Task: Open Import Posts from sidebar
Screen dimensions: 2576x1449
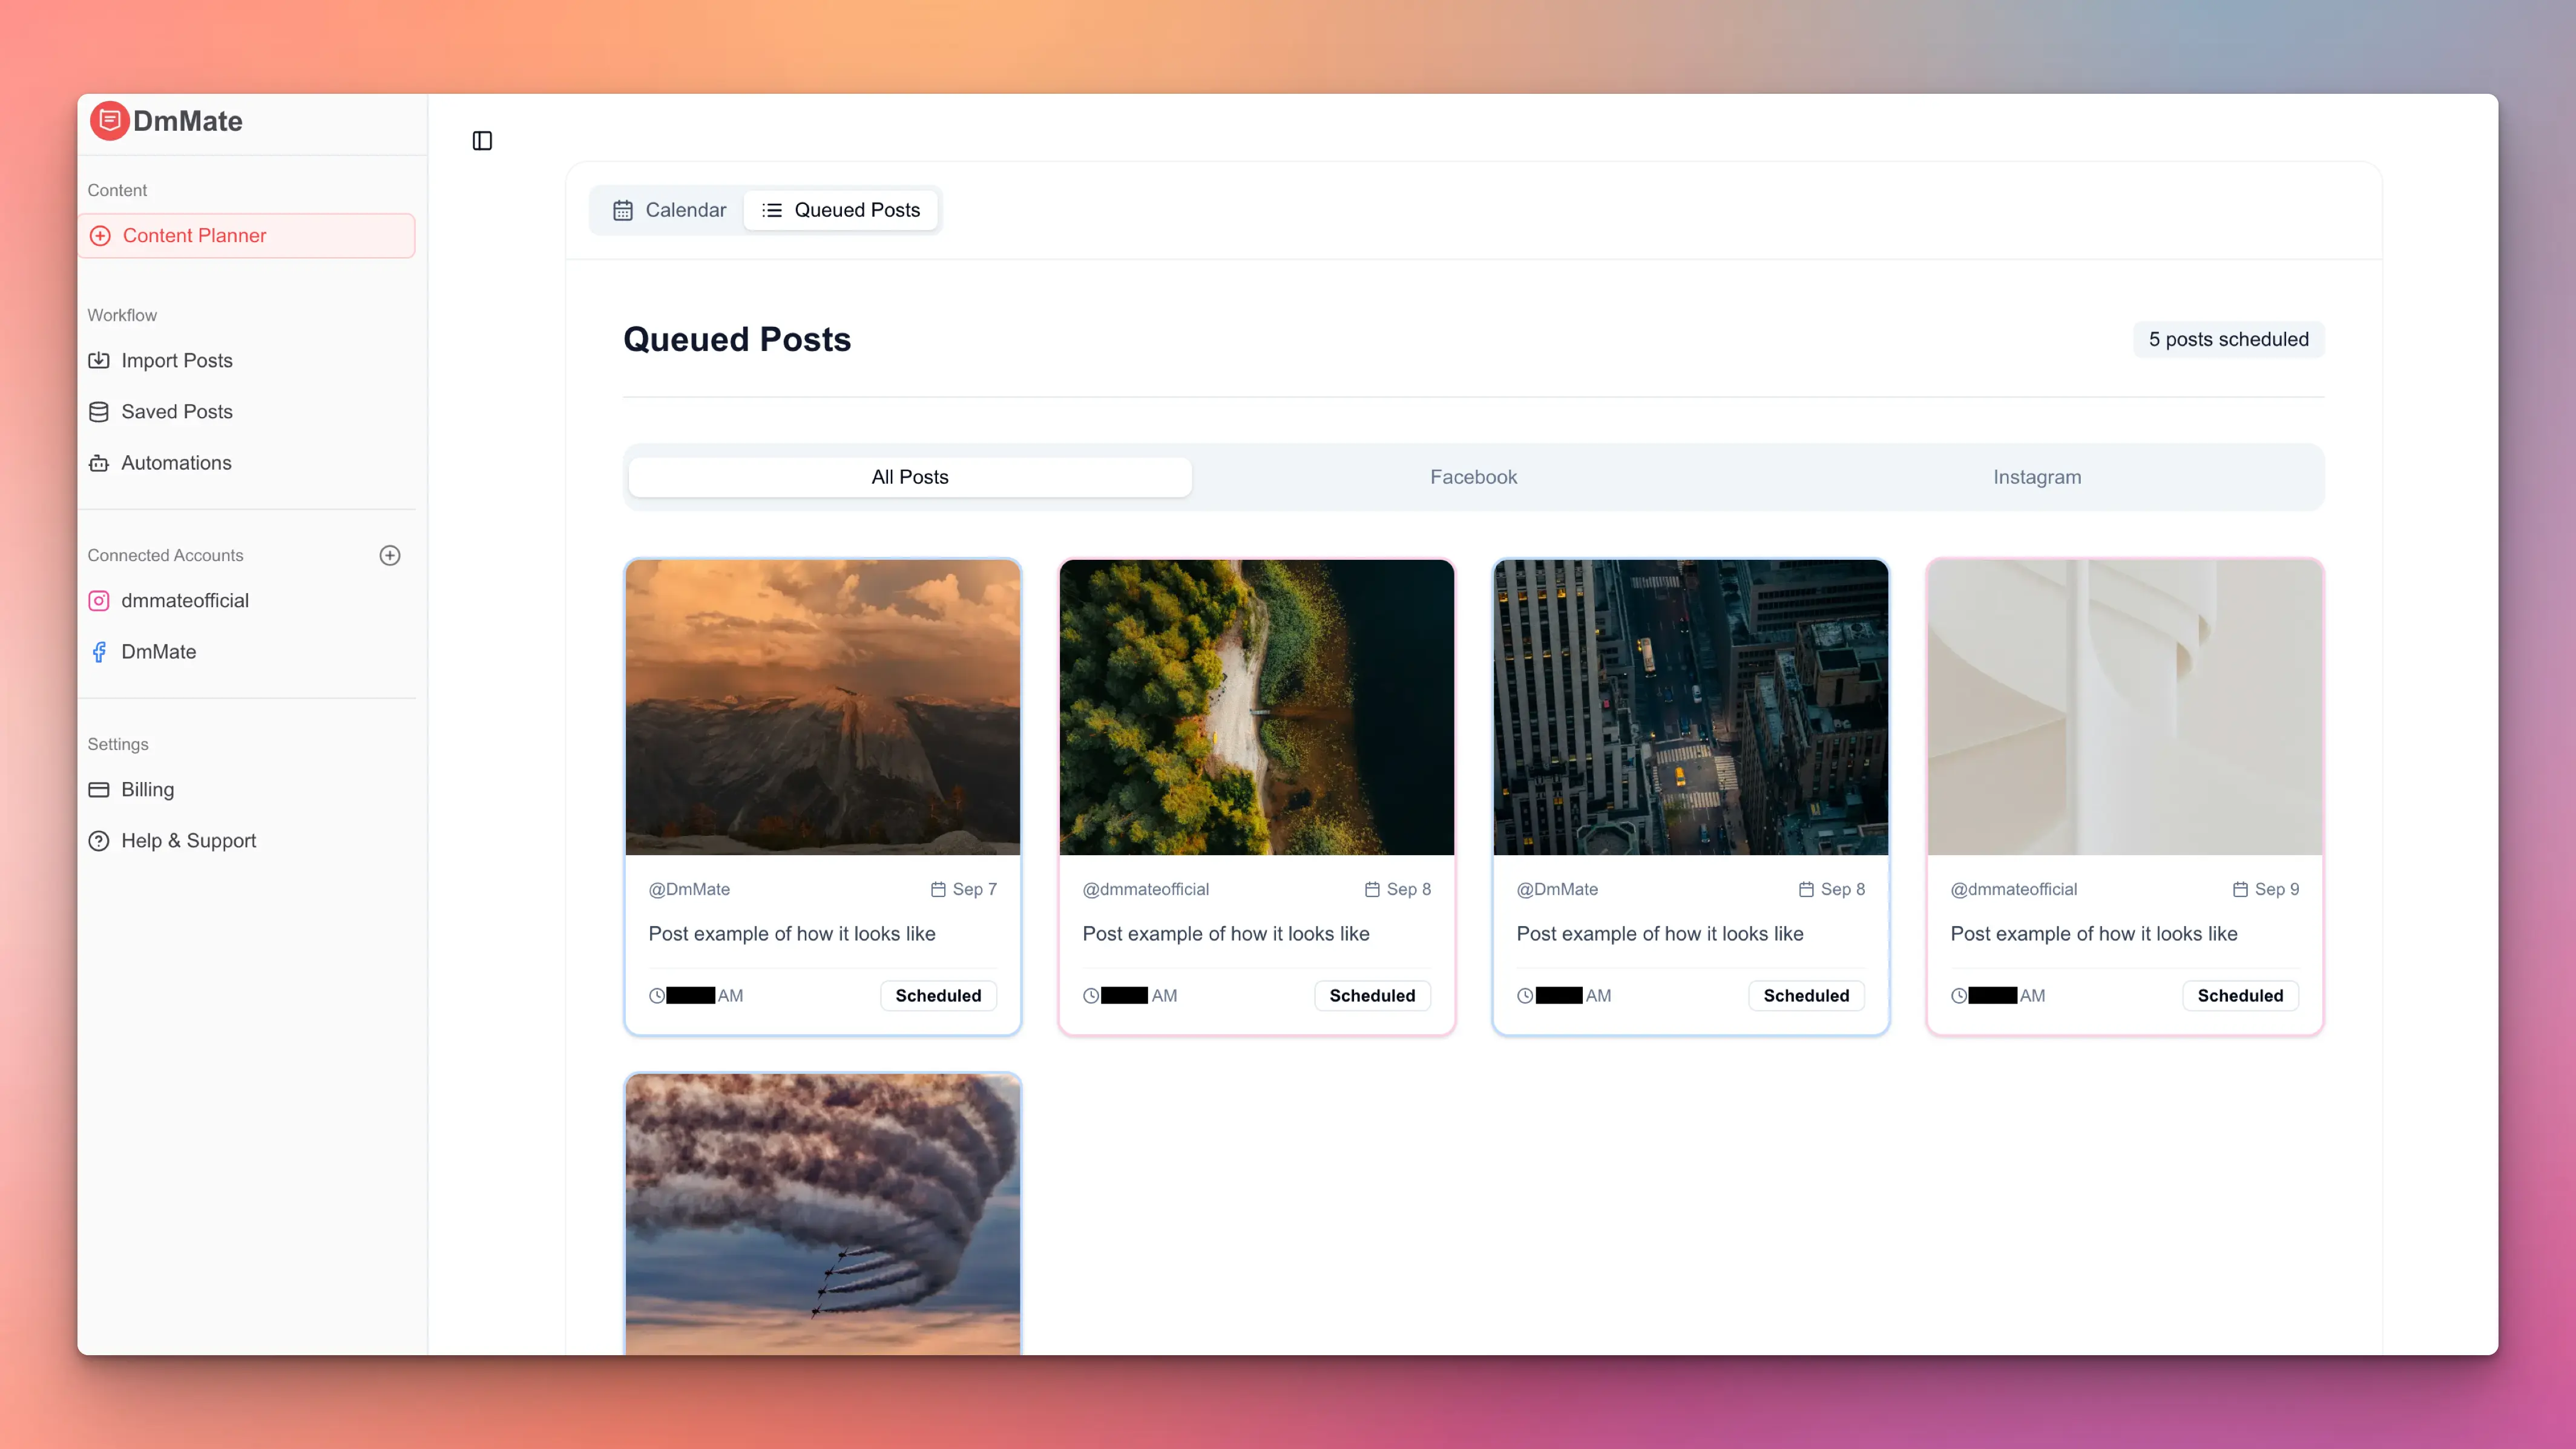Action: coord(176,360)
